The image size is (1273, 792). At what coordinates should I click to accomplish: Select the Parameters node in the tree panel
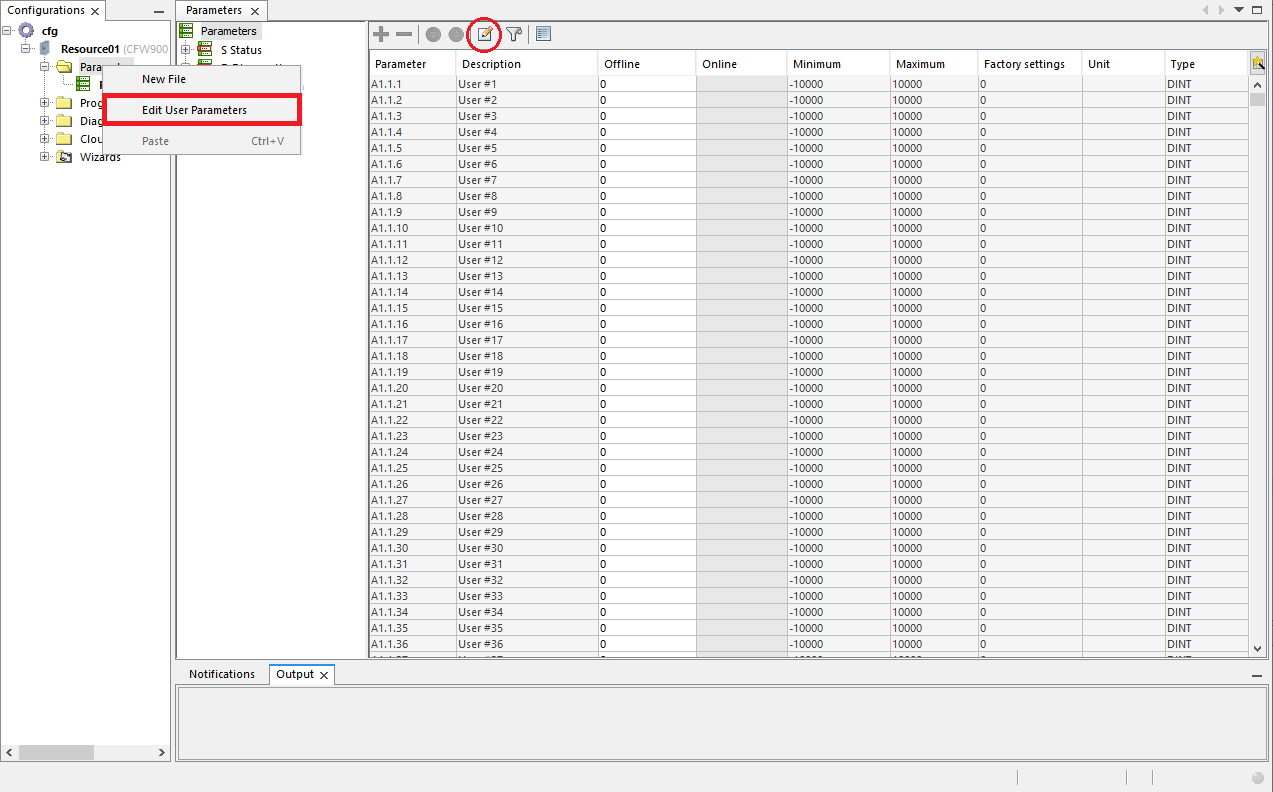(x=228, y=31)
